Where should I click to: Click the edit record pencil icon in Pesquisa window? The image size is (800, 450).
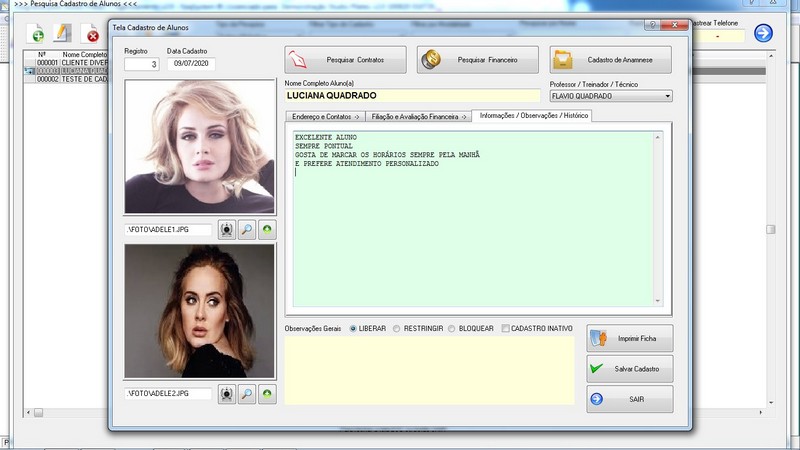pyautogui.click(x=62, y=33)
